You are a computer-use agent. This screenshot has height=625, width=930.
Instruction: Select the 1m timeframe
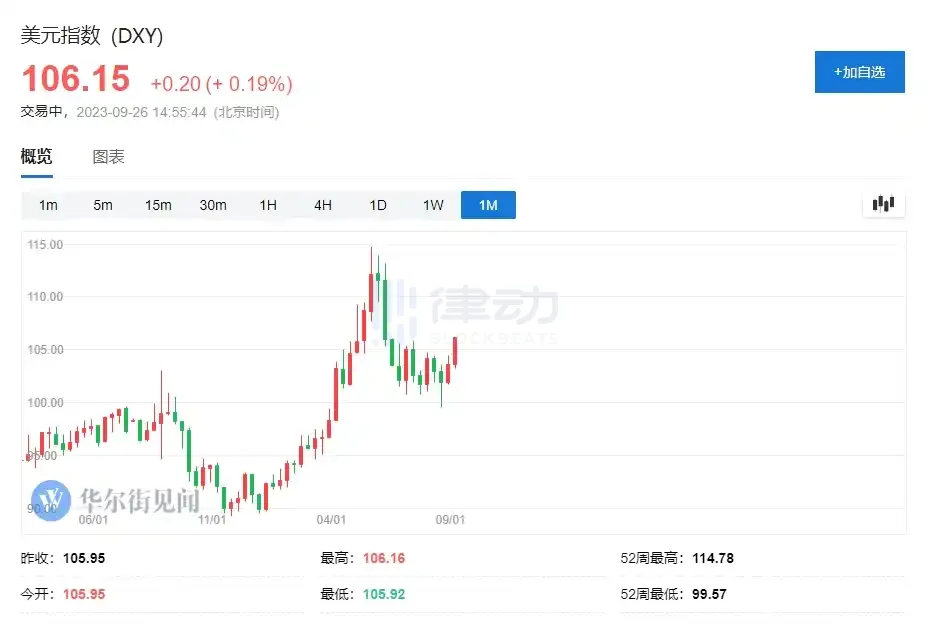pyautogui.click(x=48, y=205)
